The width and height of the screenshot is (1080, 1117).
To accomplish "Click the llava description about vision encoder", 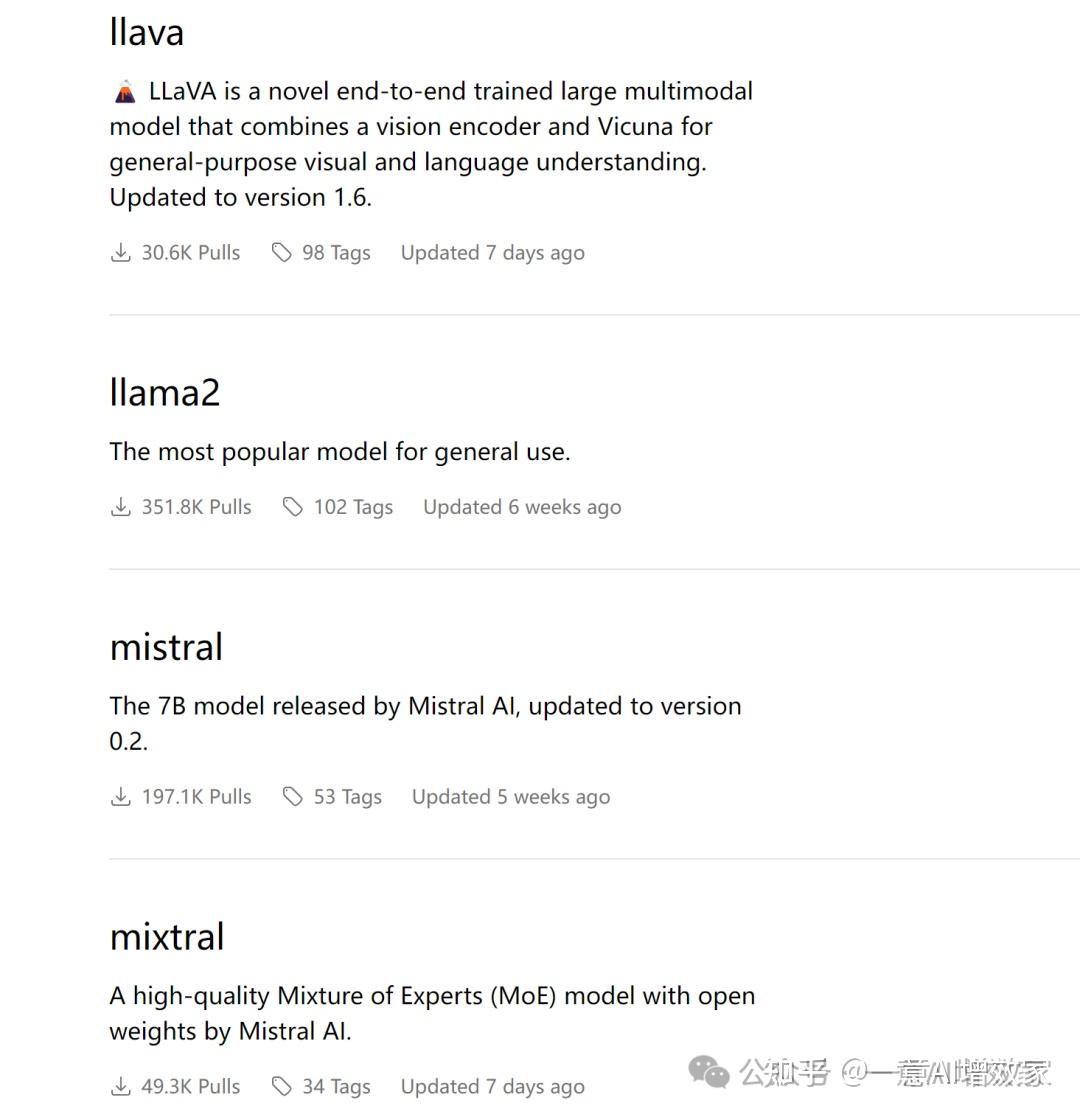I will 430,144.
